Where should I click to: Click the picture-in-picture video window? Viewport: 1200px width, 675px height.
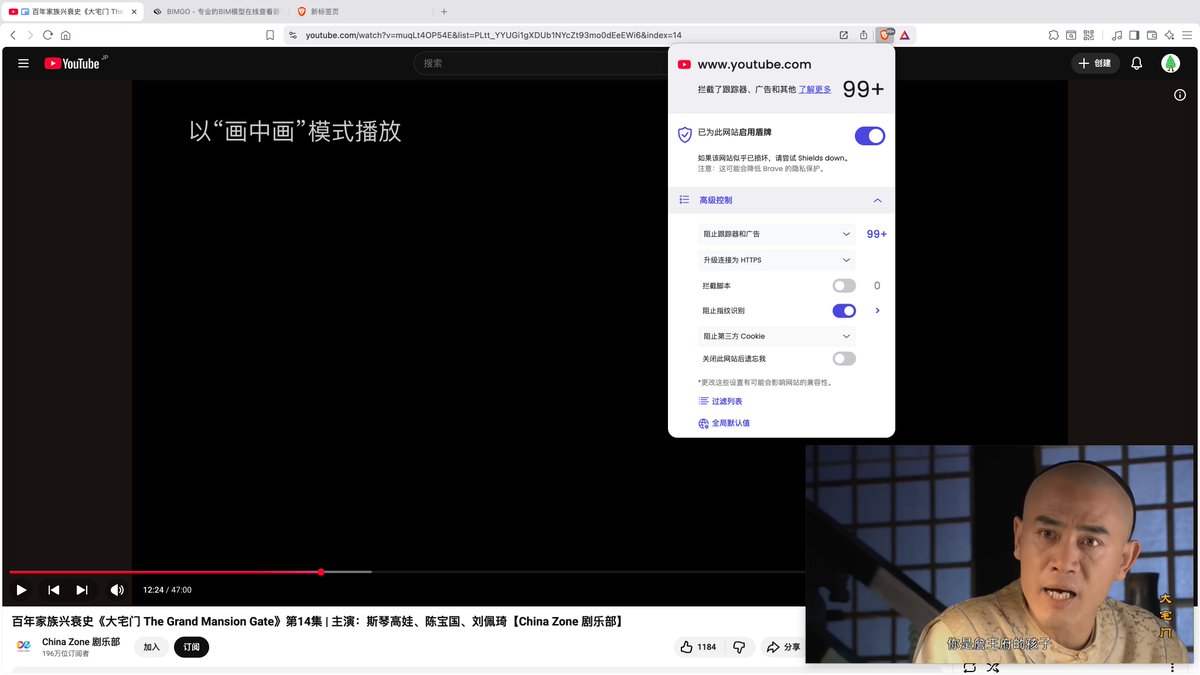1000,554
